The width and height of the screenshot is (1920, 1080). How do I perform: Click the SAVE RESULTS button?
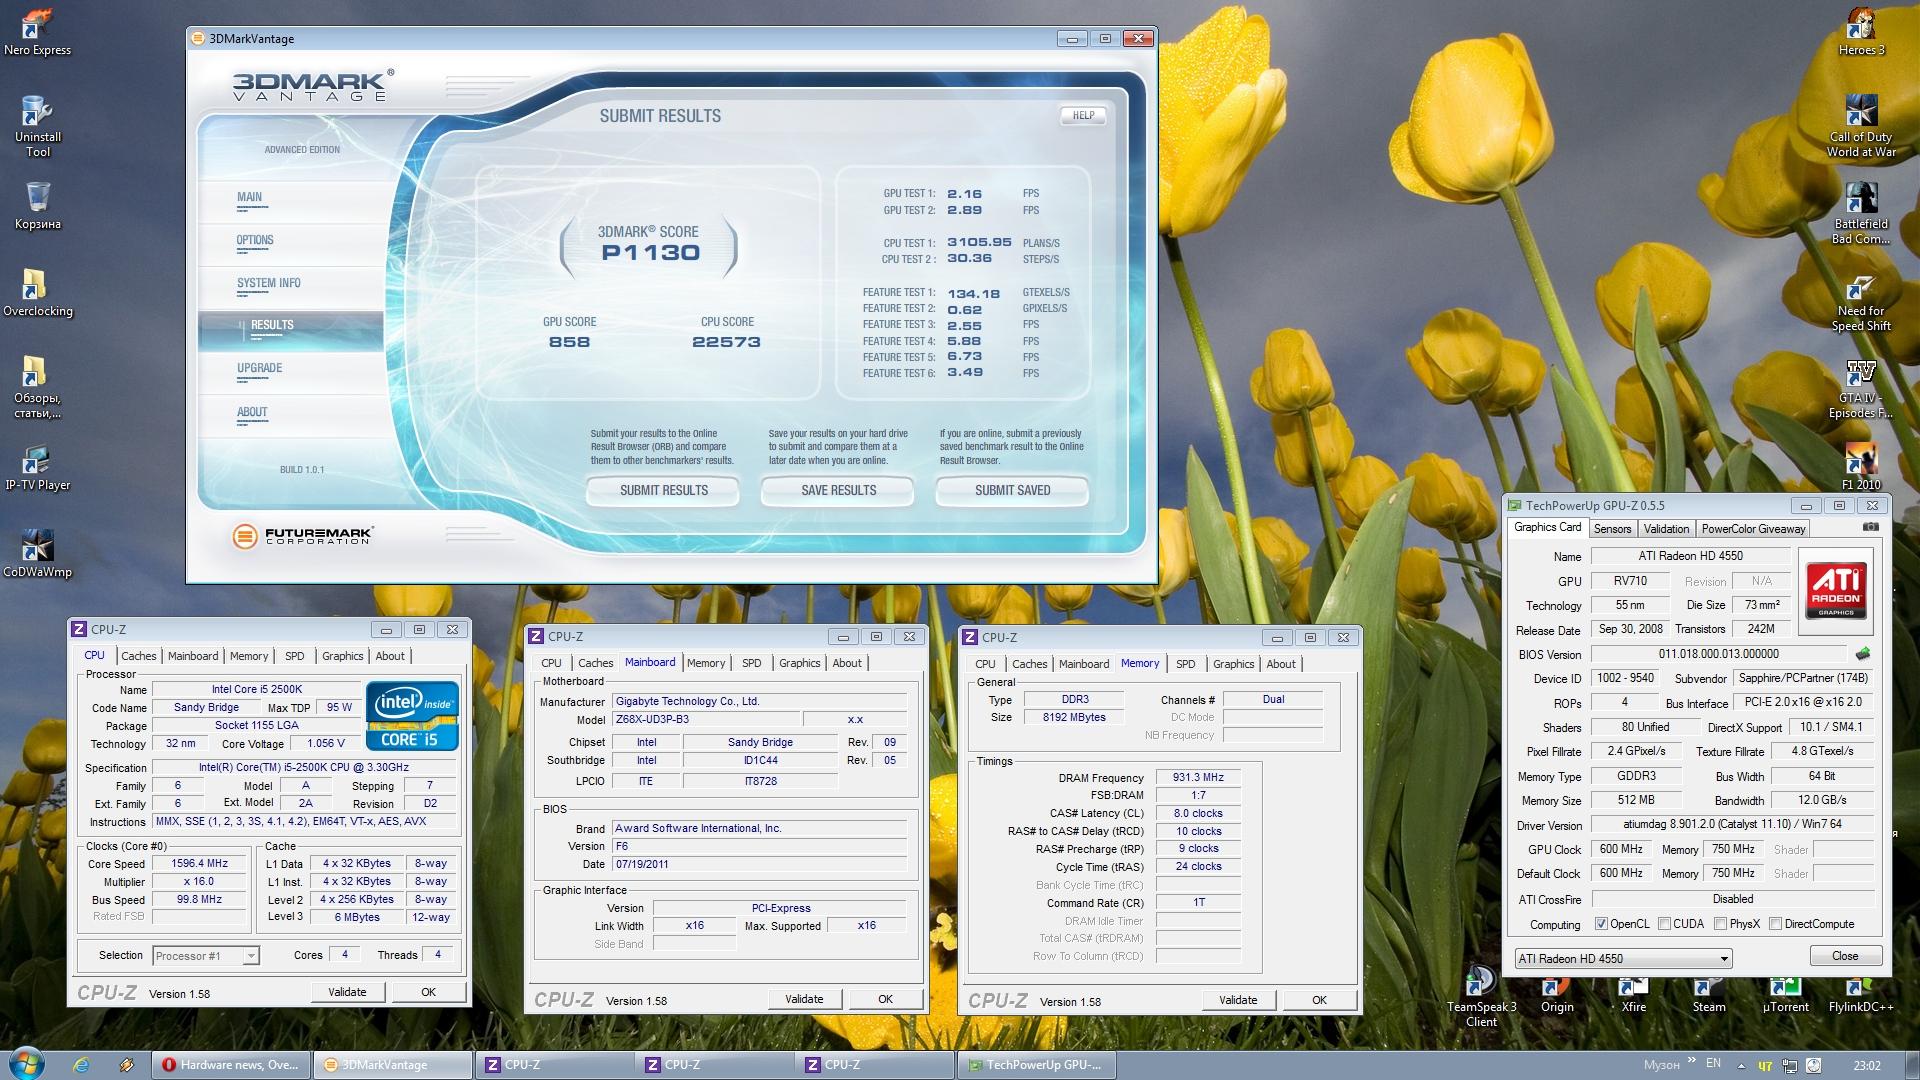[x=838, y=490]
